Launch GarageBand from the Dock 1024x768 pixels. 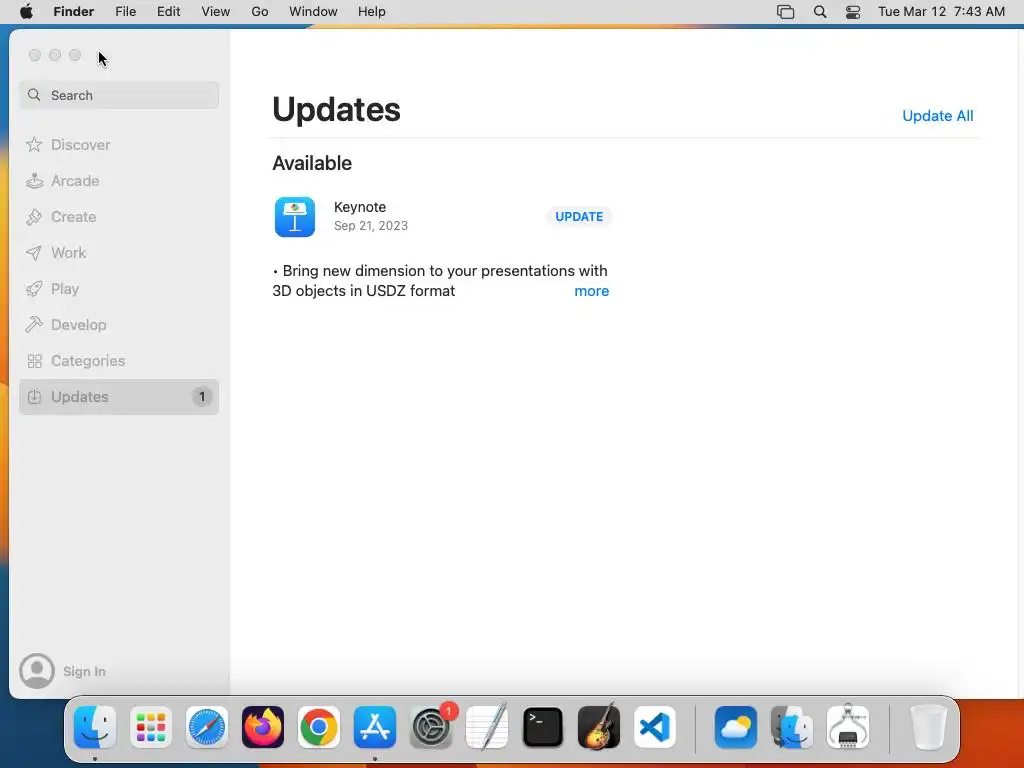pyautogui.click(x=599, y=727)
